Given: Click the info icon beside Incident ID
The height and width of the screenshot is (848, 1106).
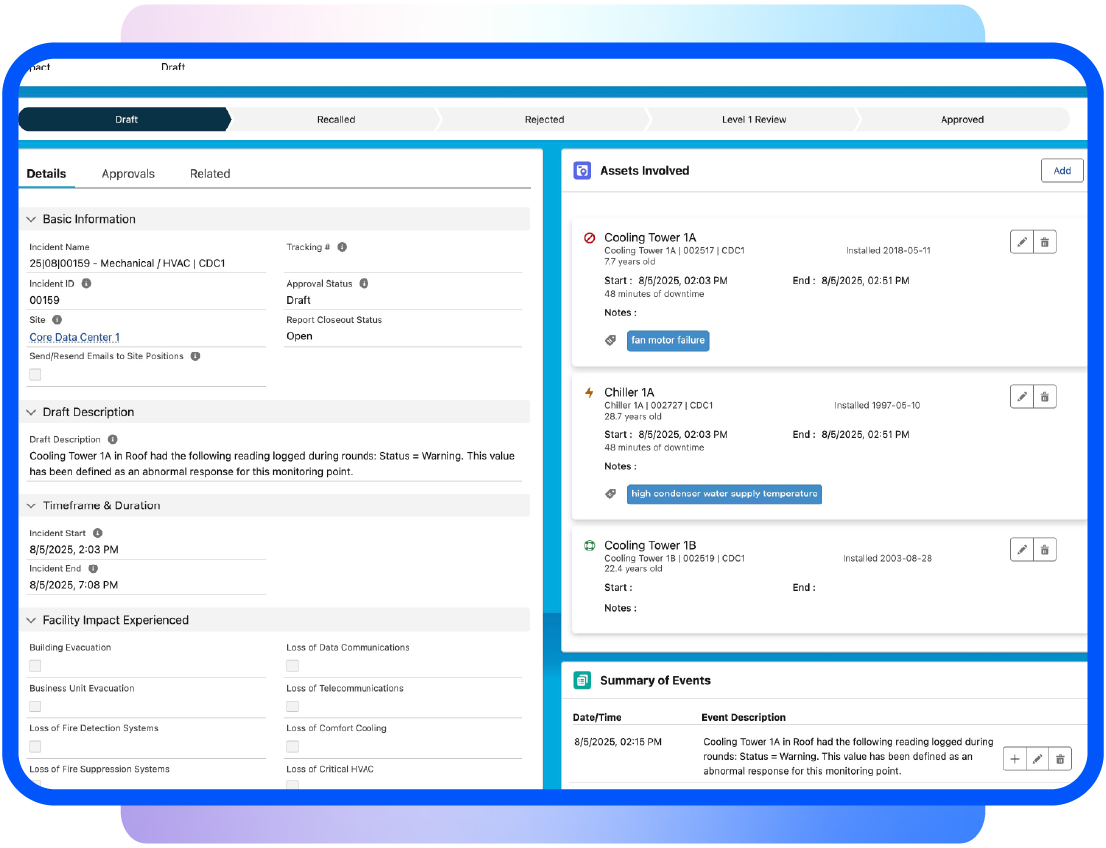Looking at the screenshot, I should click(x=86, y=284).
